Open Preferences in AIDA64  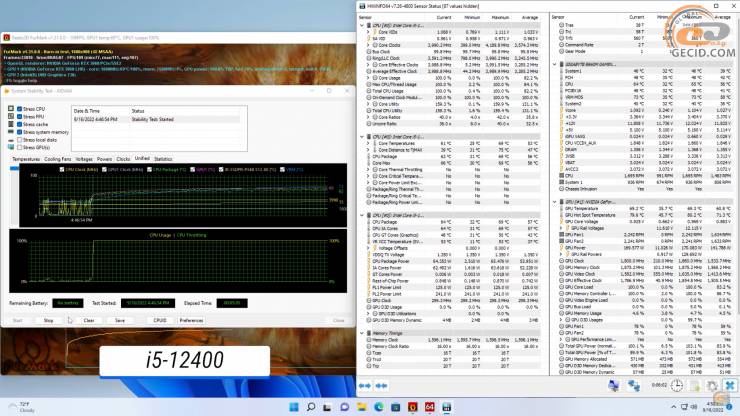point(191,320)
